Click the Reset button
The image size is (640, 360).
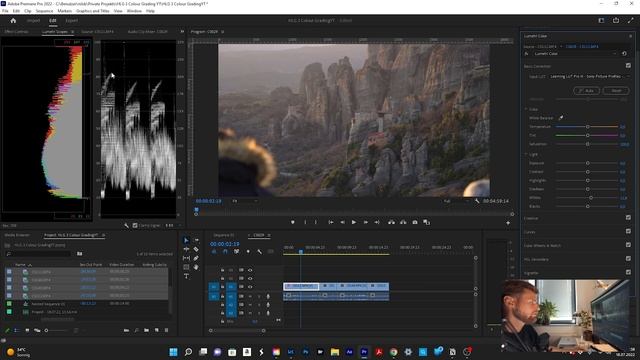pyautogui.click(x=616, y=91)
